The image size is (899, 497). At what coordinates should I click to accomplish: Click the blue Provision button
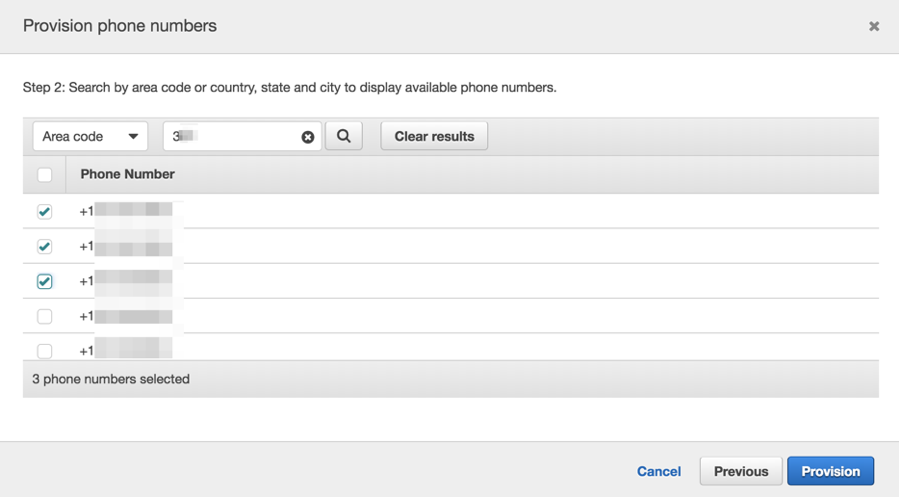[830, 471]
